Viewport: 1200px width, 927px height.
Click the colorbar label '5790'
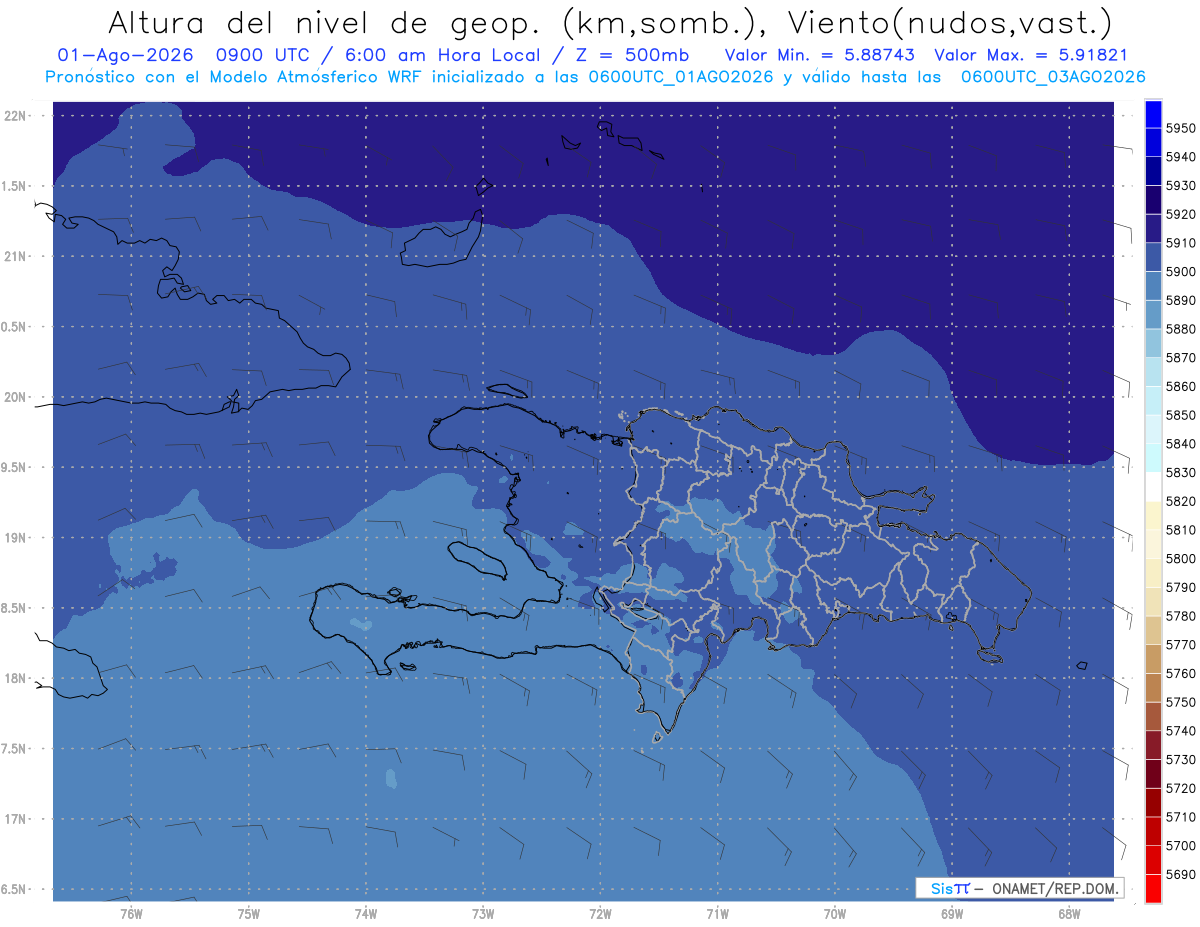point(1180,587)
